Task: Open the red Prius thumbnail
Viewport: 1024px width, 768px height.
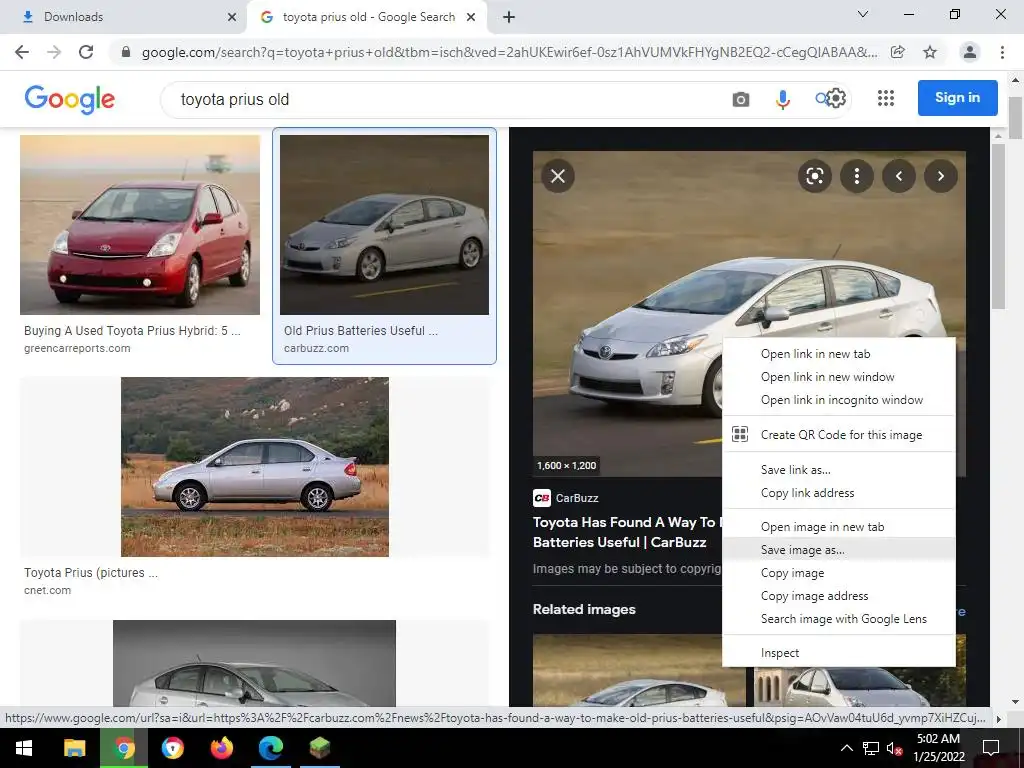Action: click(x=140, y=225)
